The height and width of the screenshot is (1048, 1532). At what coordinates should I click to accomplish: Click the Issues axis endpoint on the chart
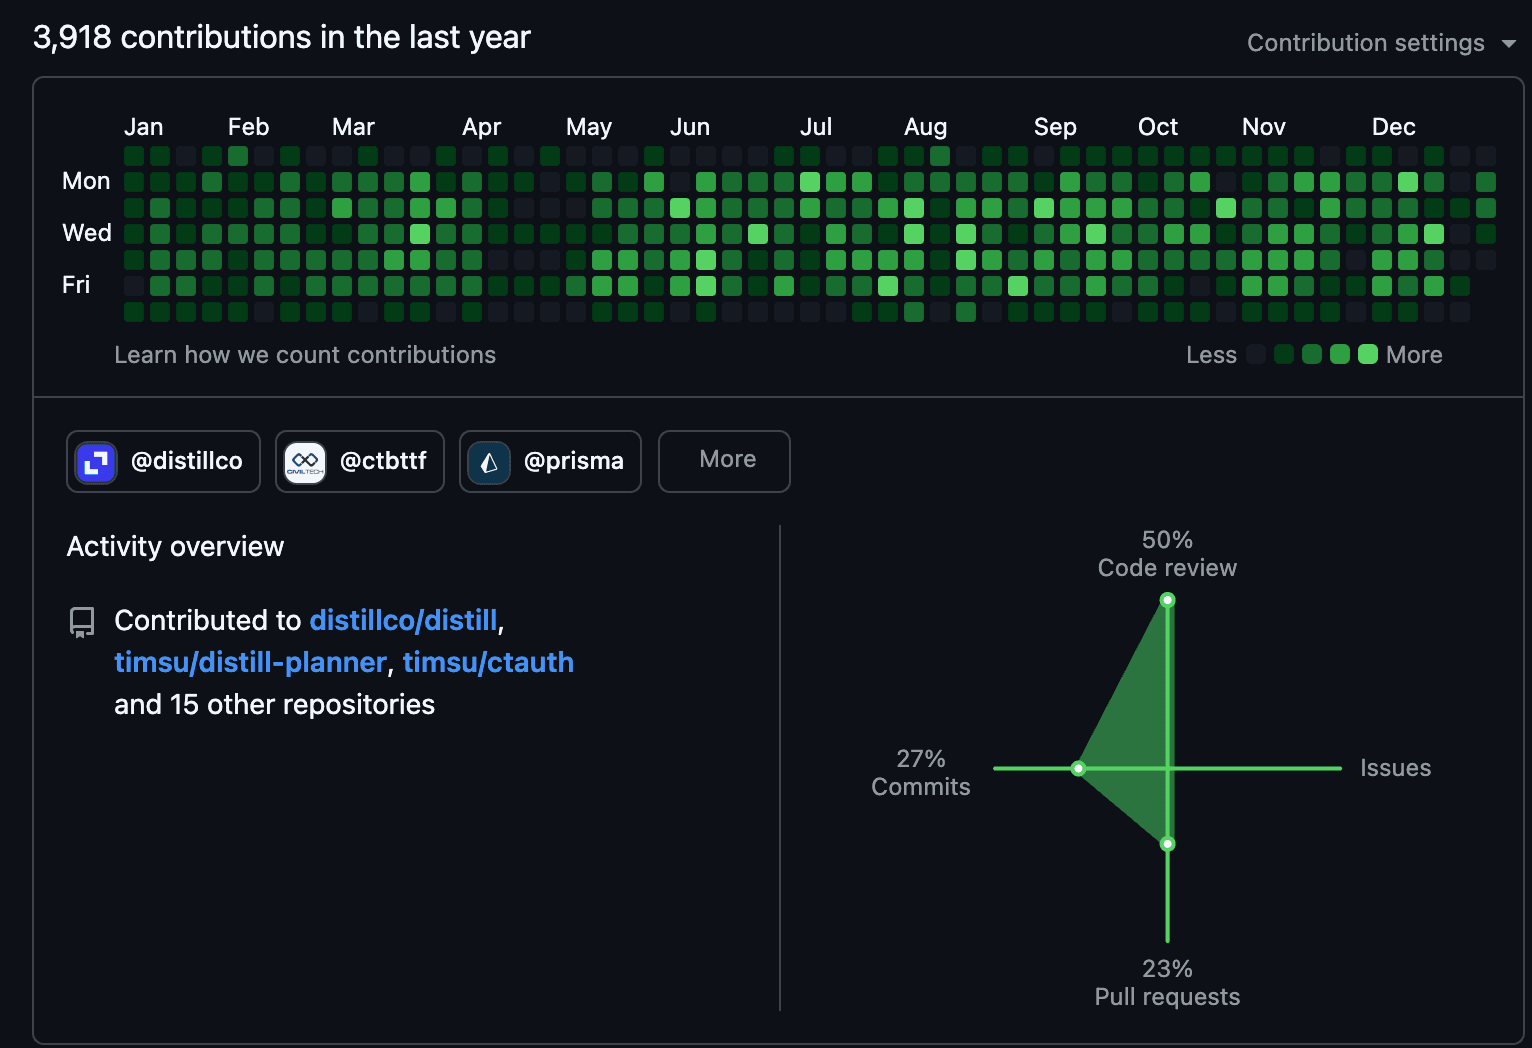1341,769
